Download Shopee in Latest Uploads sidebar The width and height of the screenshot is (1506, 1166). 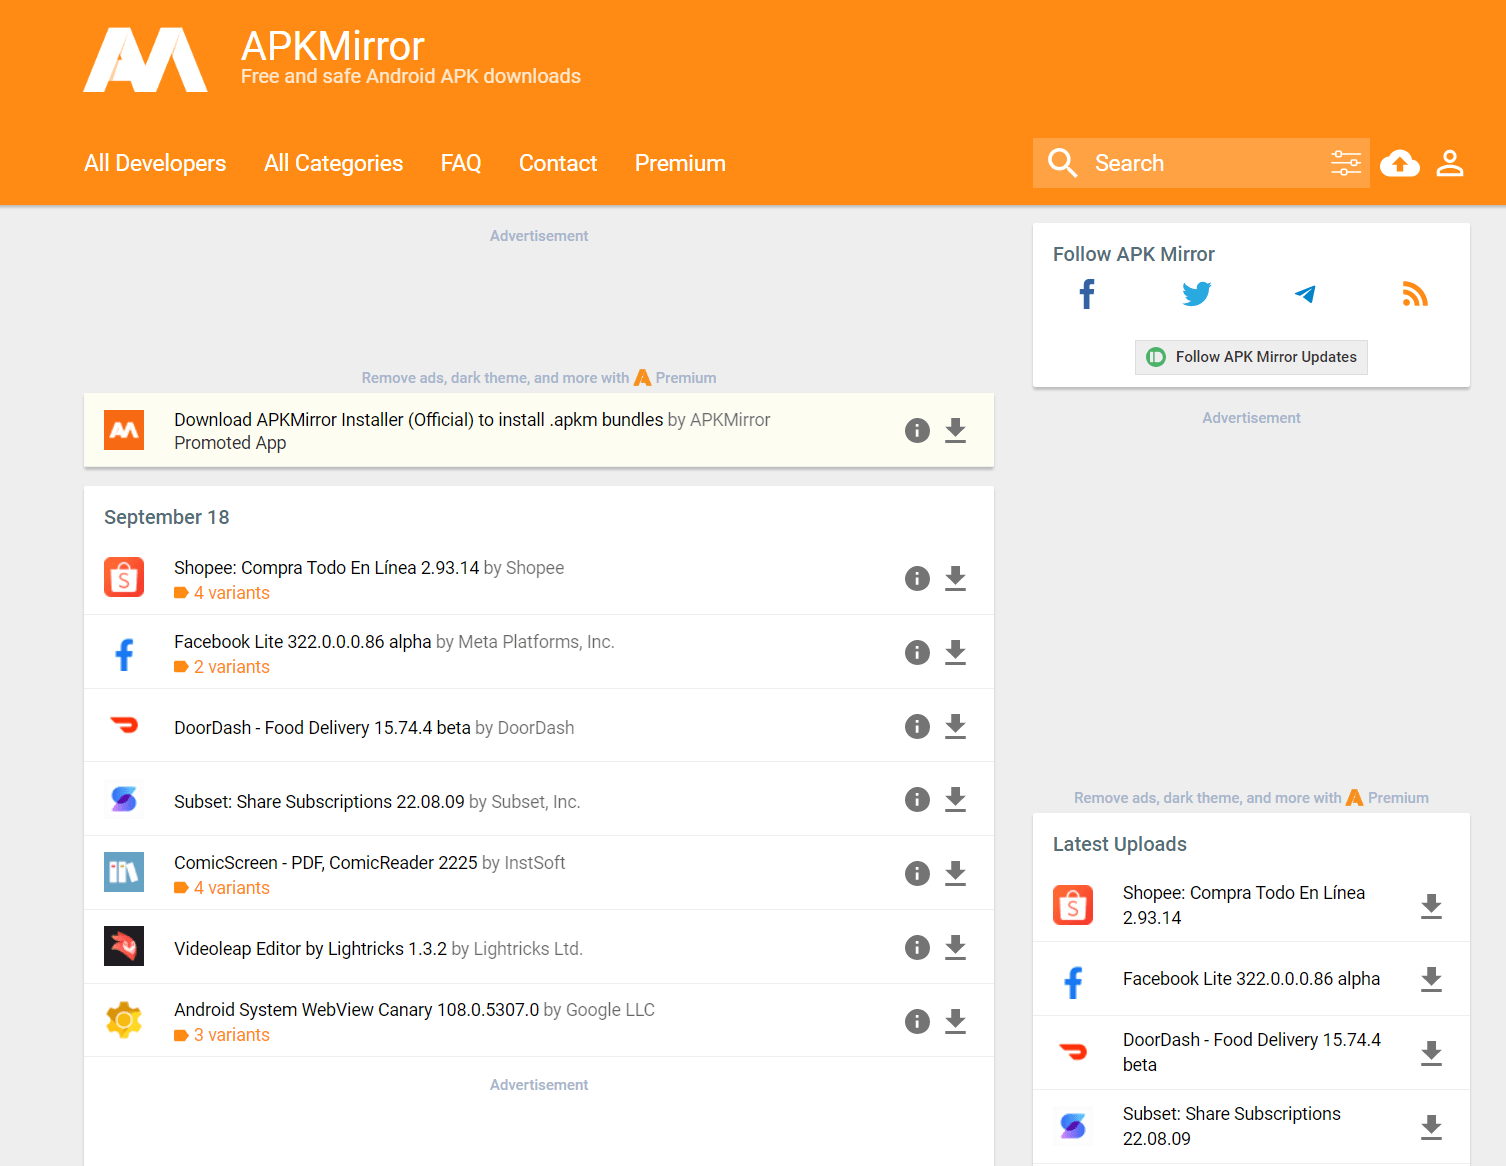coord(1432,906)
